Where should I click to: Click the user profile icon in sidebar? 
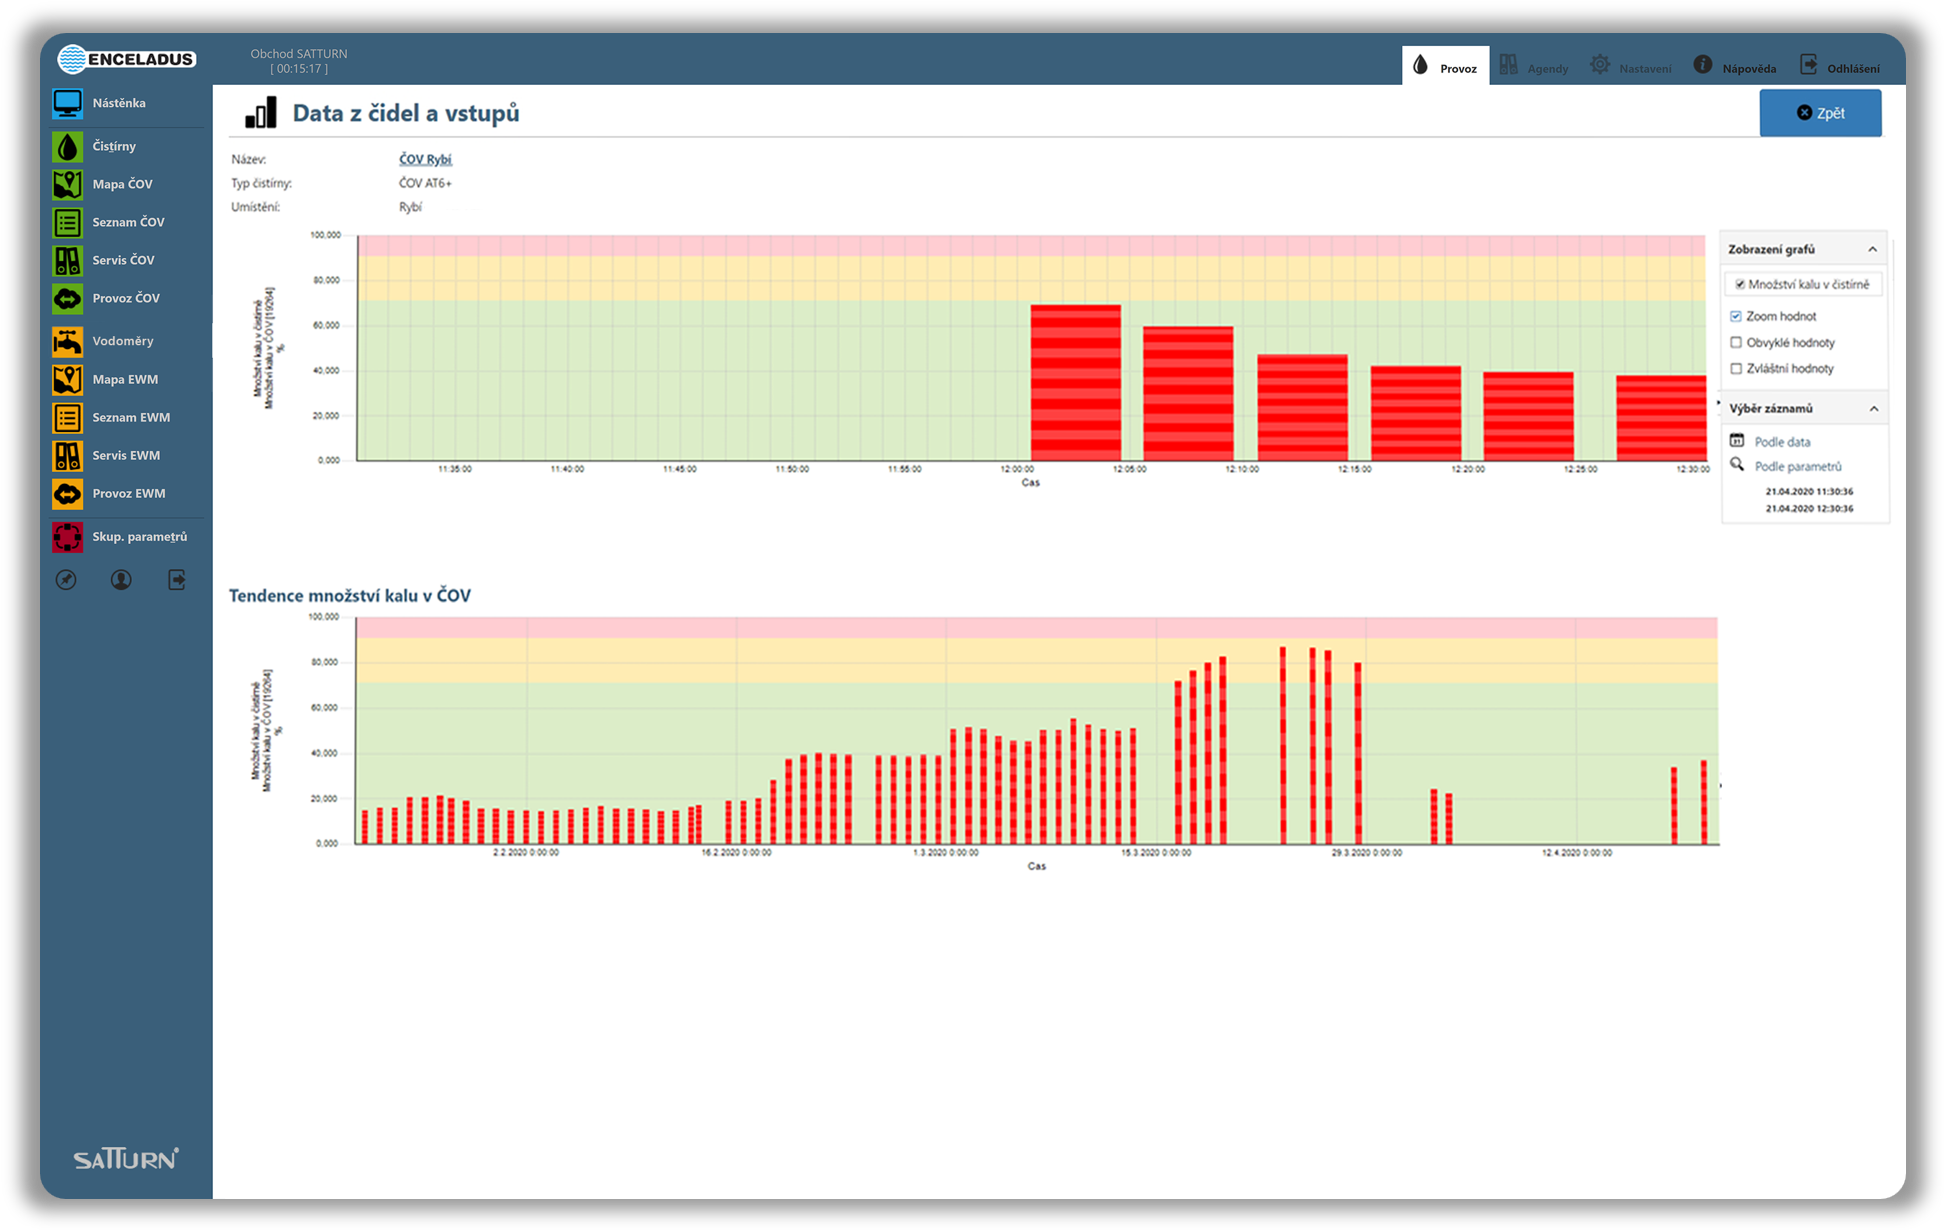pos(121,580)
